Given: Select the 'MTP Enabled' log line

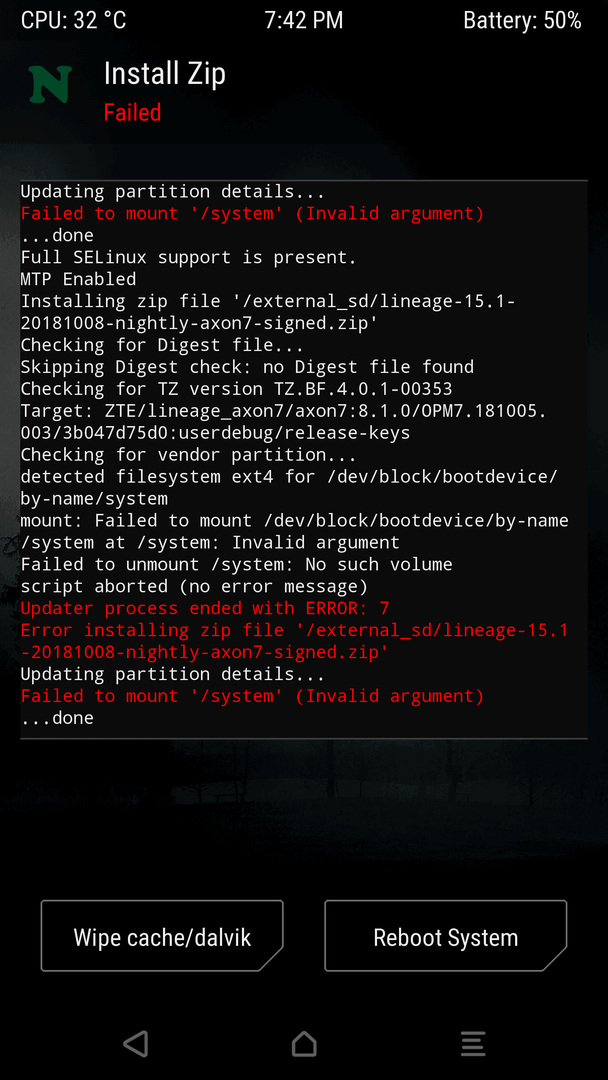Looking at the screenshot, I should [x=78, y=279].
